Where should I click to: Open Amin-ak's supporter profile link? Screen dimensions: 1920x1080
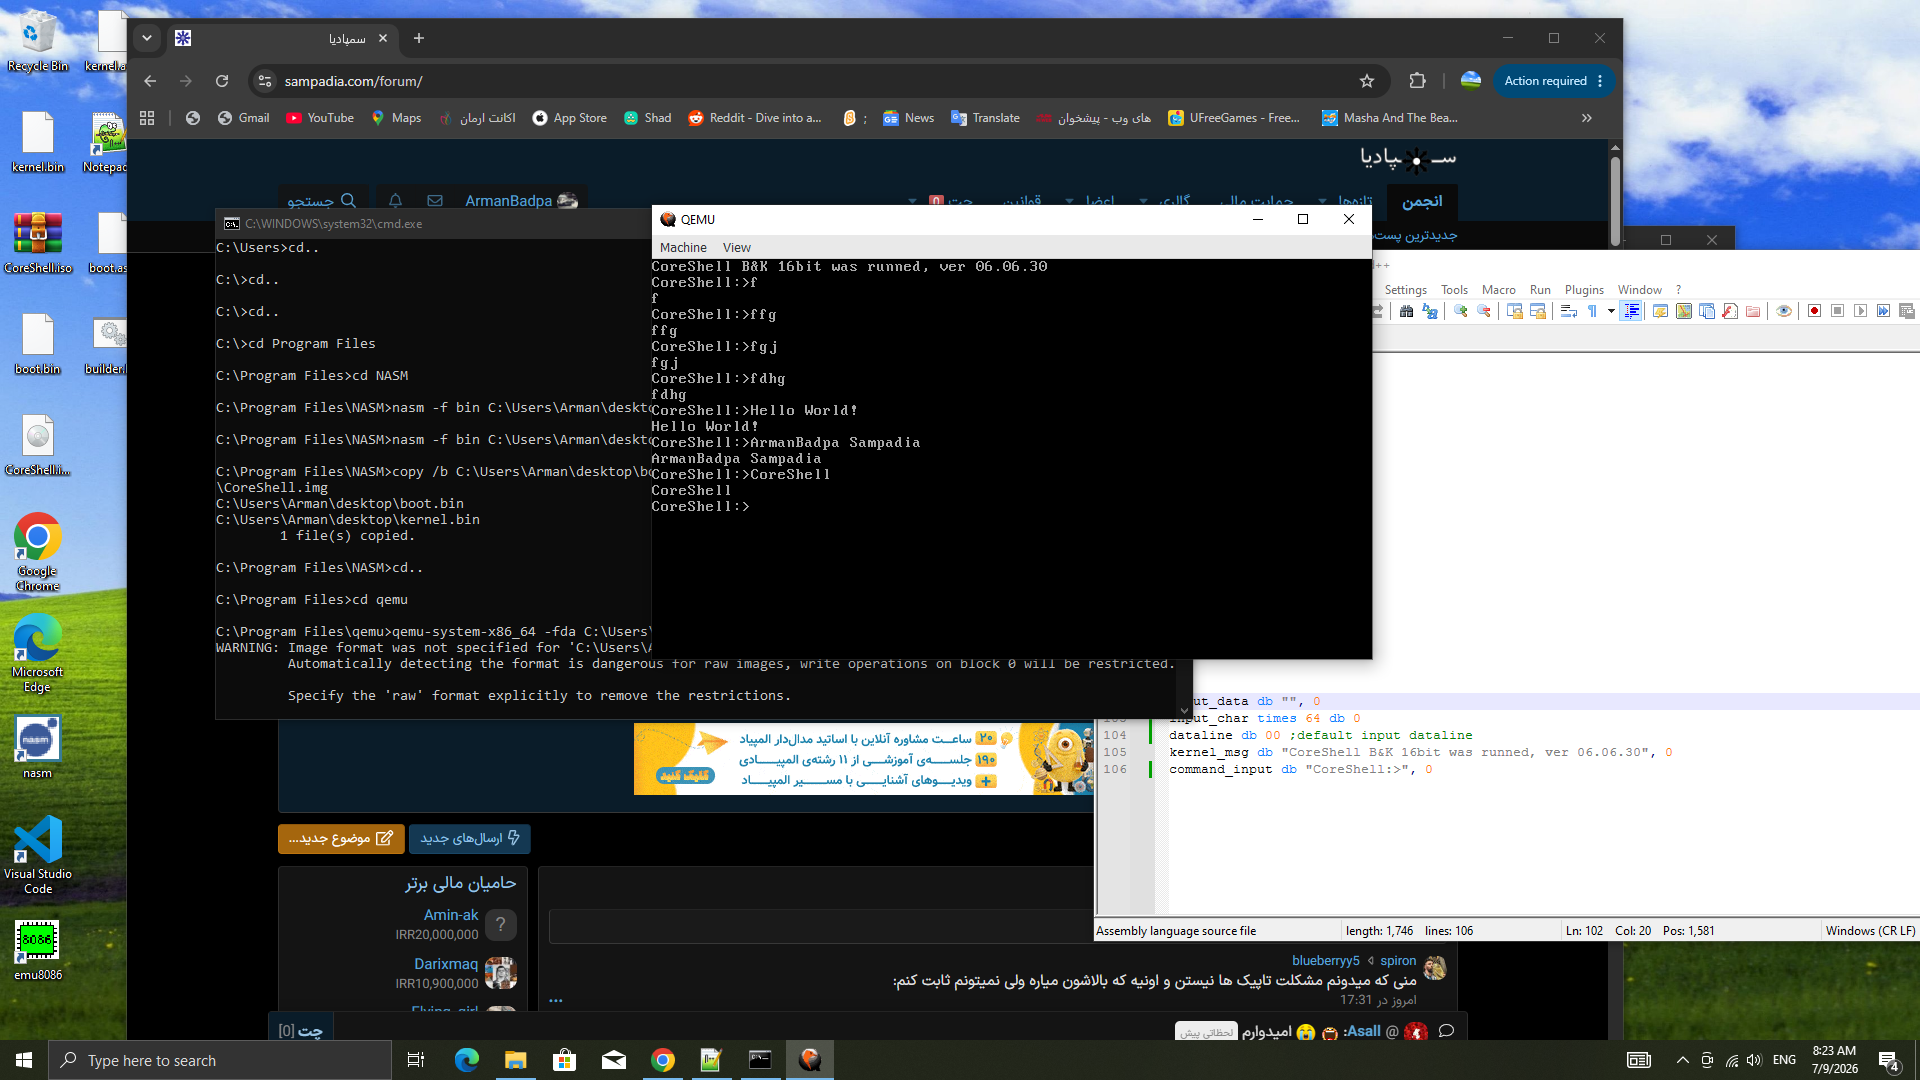click(x=451, y=915)
